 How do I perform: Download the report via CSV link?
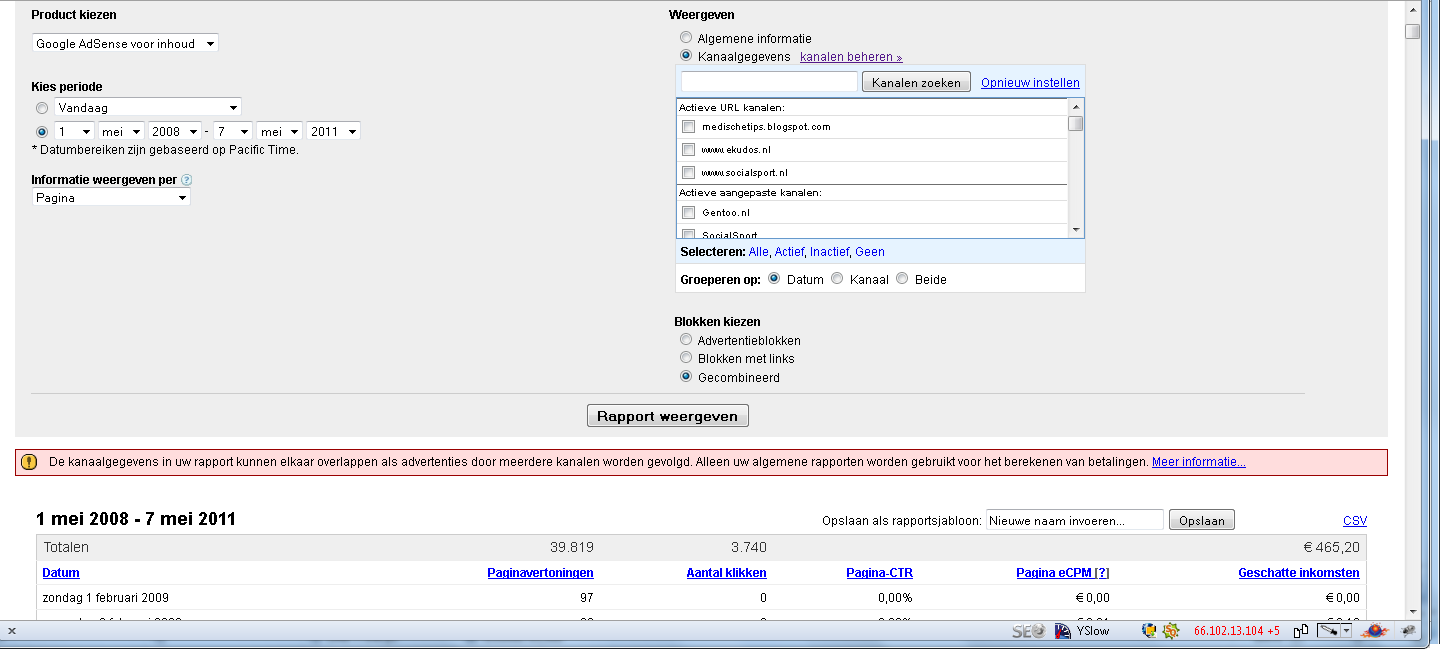pos(1355,520)
